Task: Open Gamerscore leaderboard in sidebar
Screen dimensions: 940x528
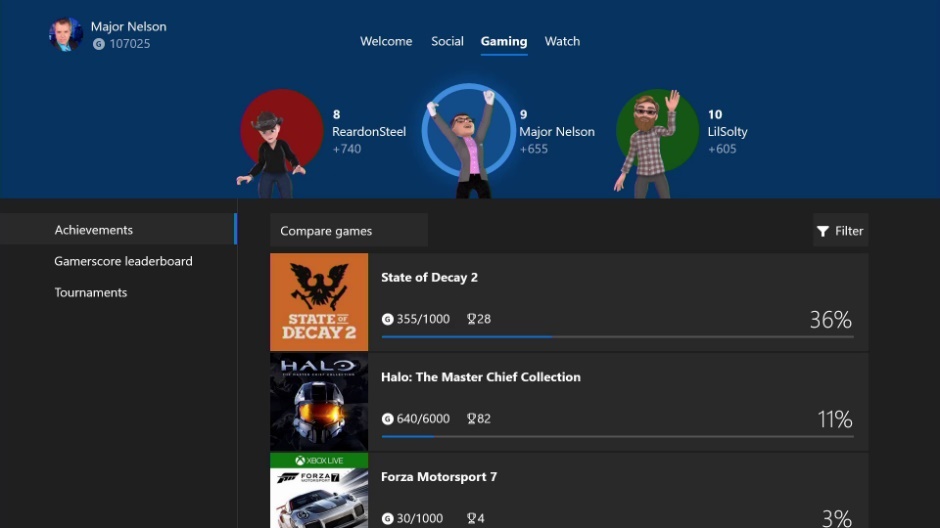Action: tap(123, 261)
